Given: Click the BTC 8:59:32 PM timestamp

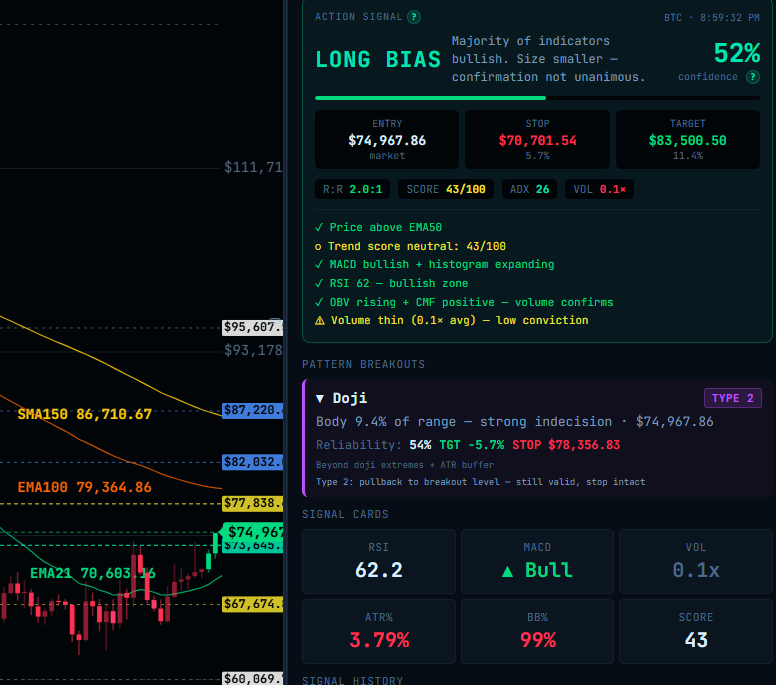Looking at the screenshot, I should (712, 18).
